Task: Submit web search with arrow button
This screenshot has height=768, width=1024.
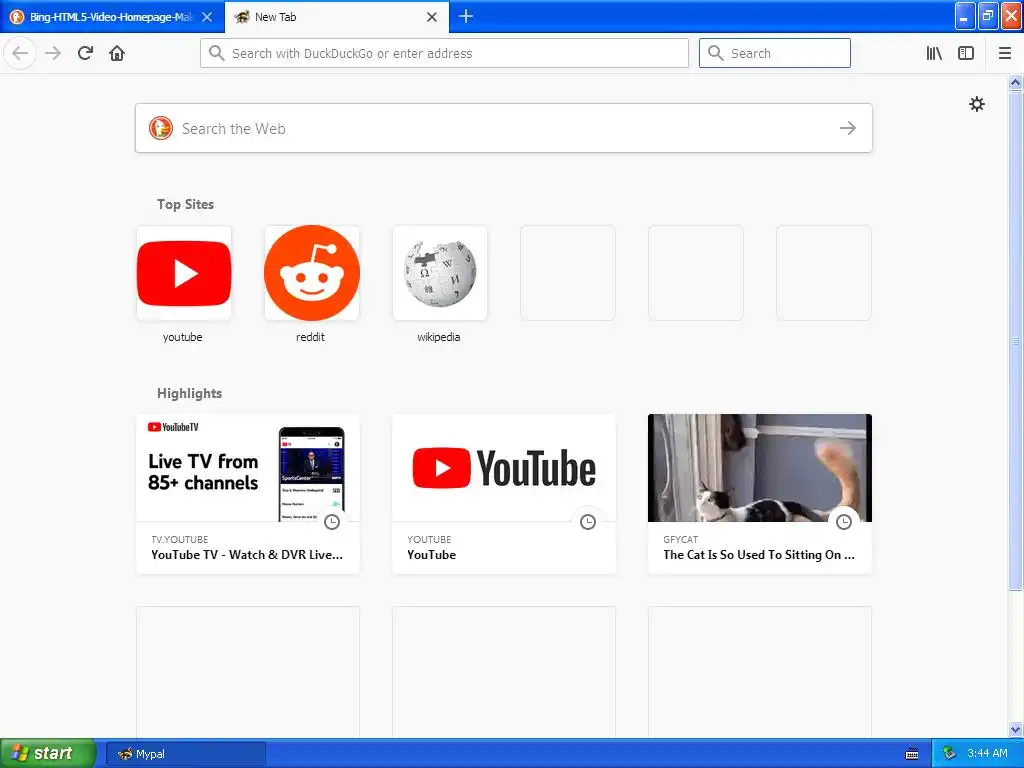Action: coord(848,128)
